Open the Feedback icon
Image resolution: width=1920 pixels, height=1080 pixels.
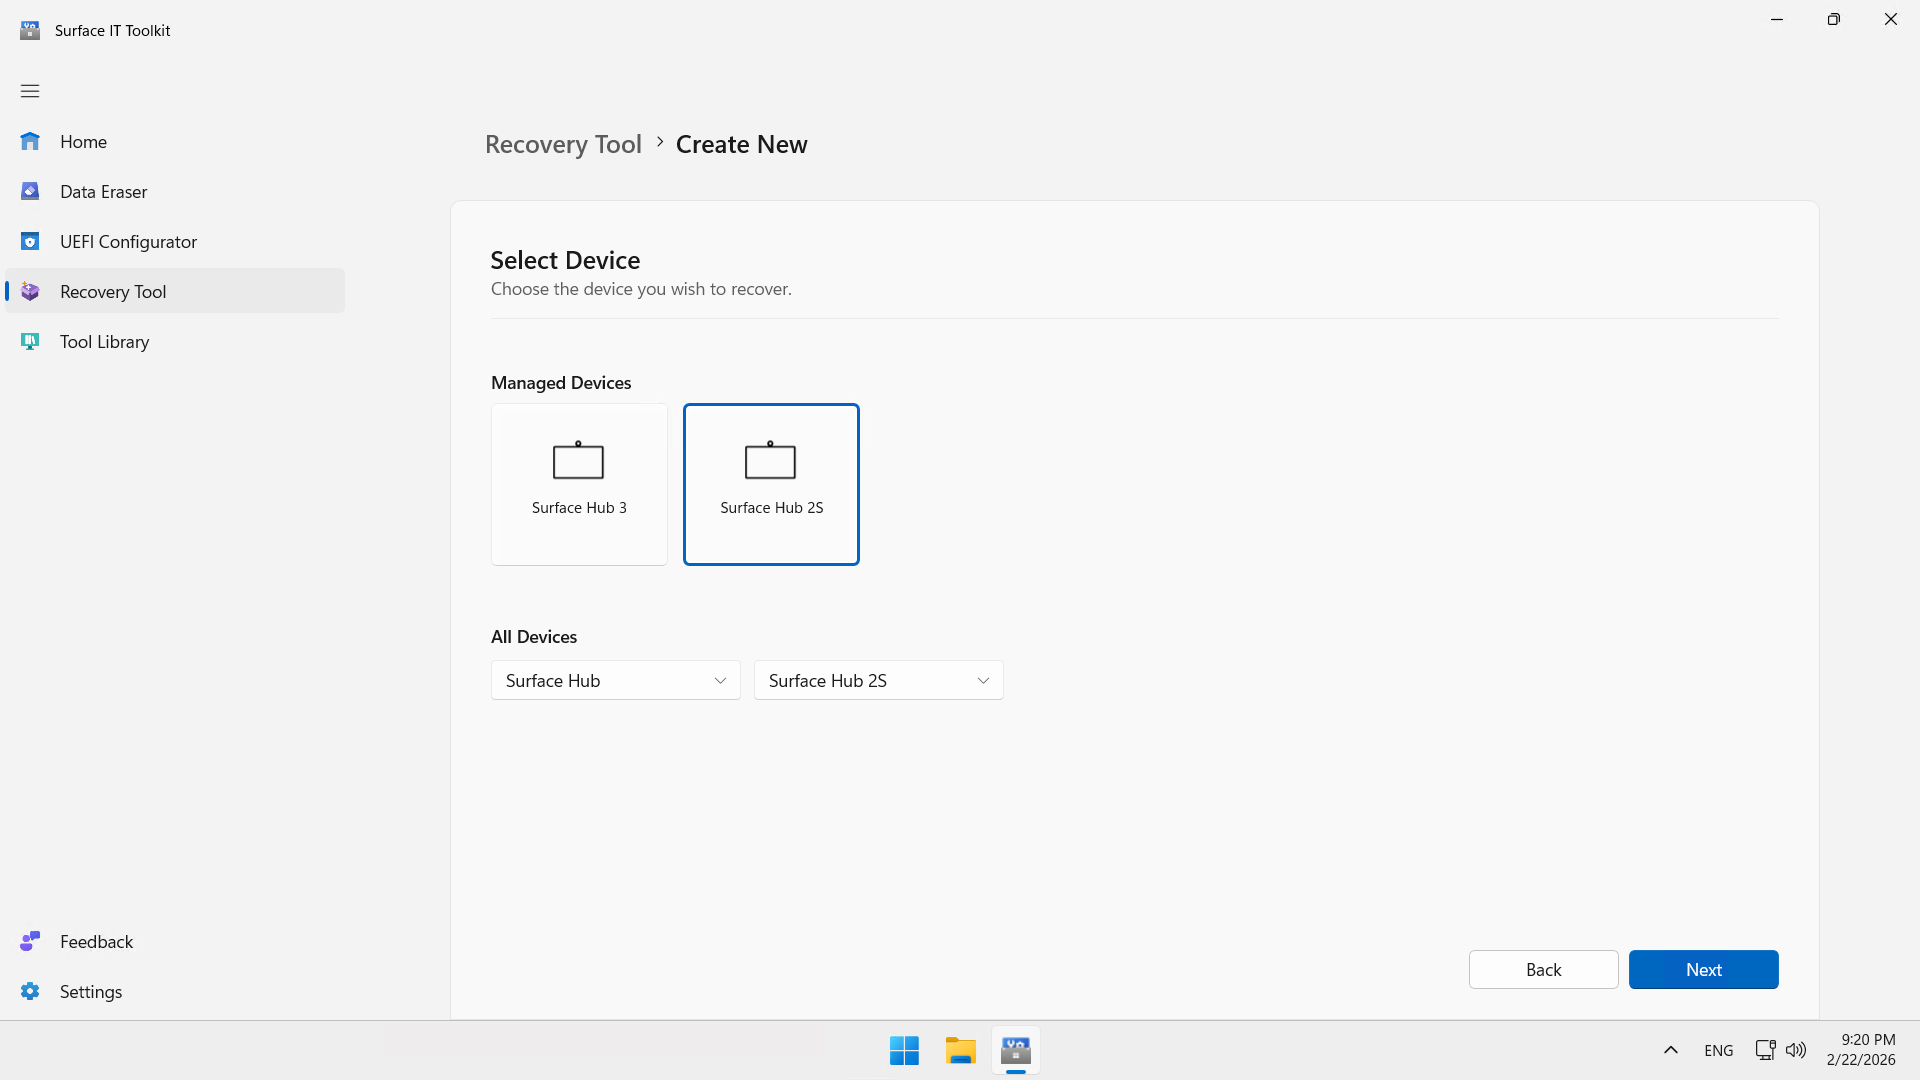[30, 942]
